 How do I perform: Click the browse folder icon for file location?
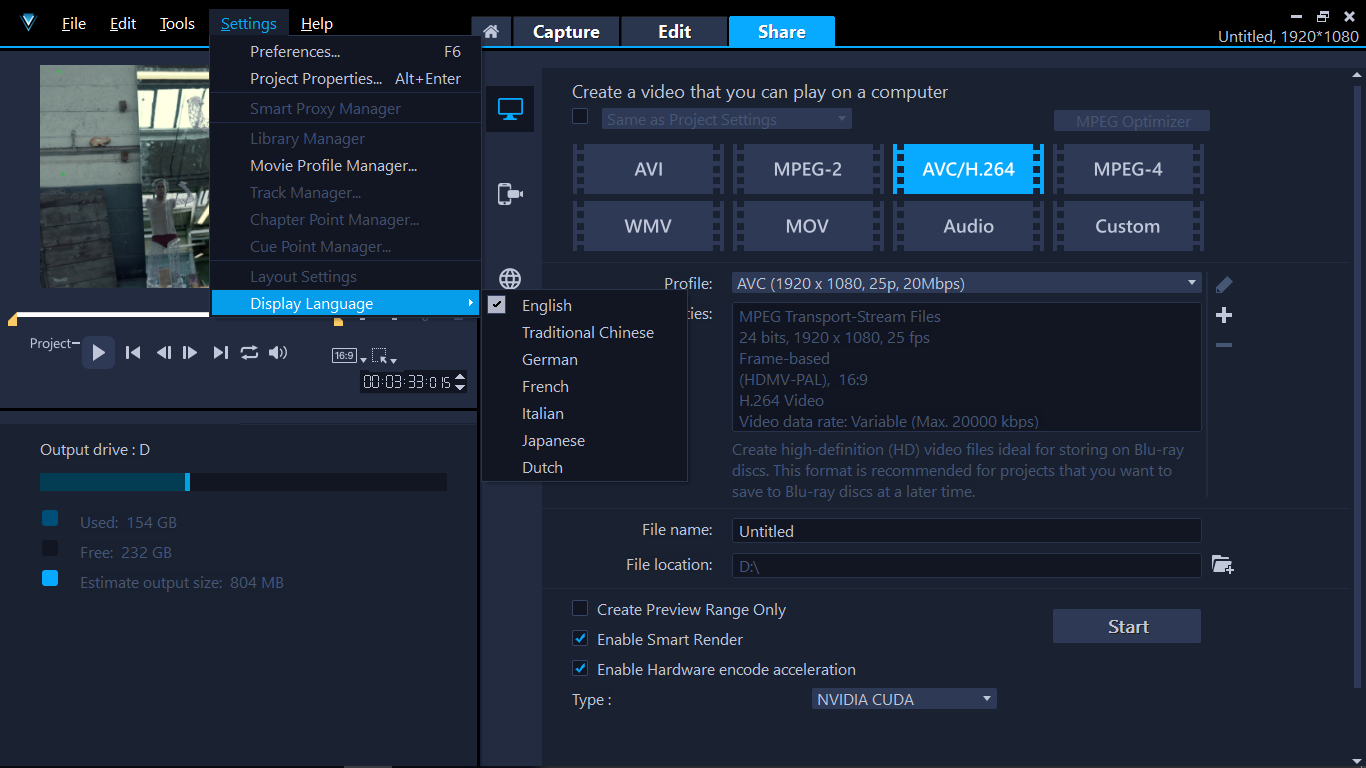coord(1222,565)
